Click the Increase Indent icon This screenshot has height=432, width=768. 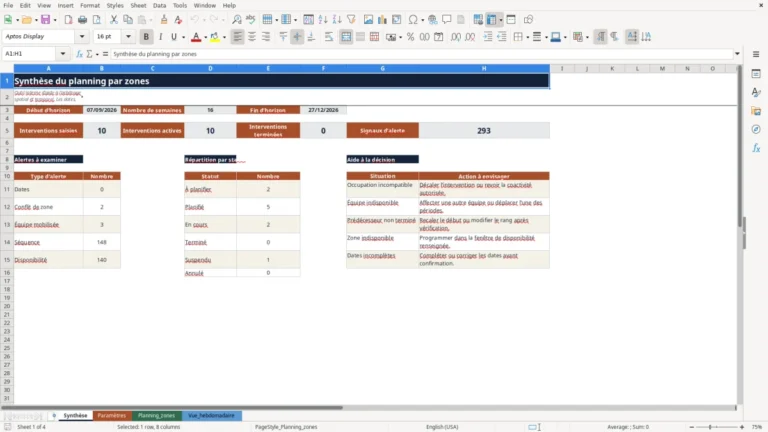point(488,37)
